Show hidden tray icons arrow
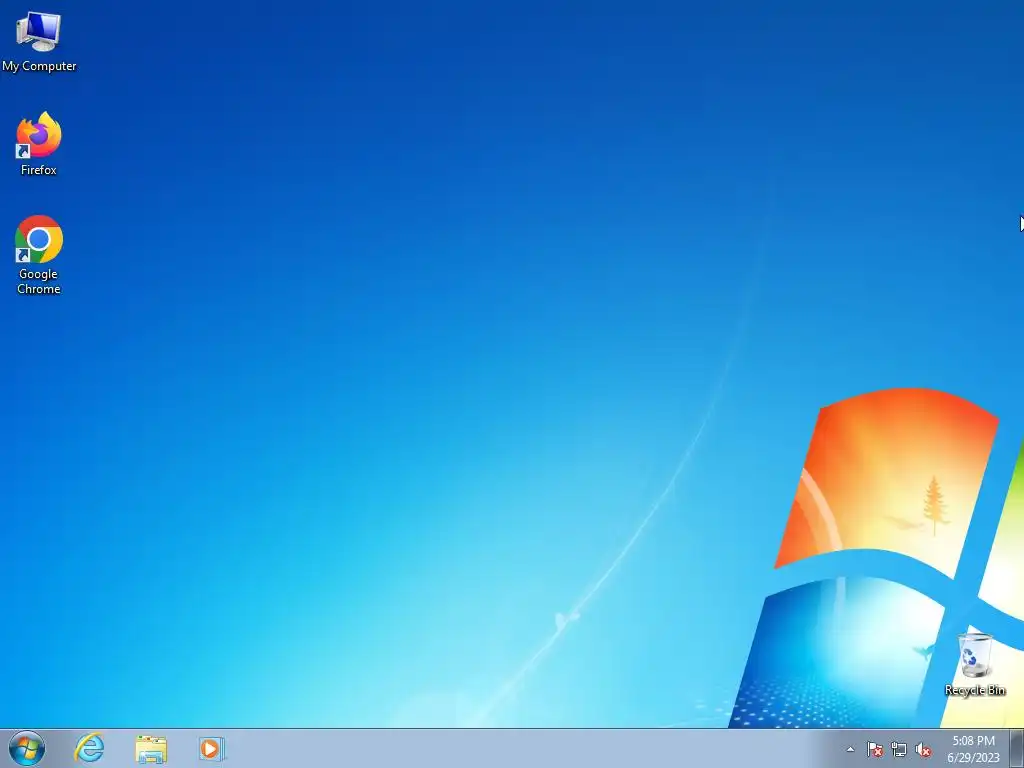 [850, 749]
